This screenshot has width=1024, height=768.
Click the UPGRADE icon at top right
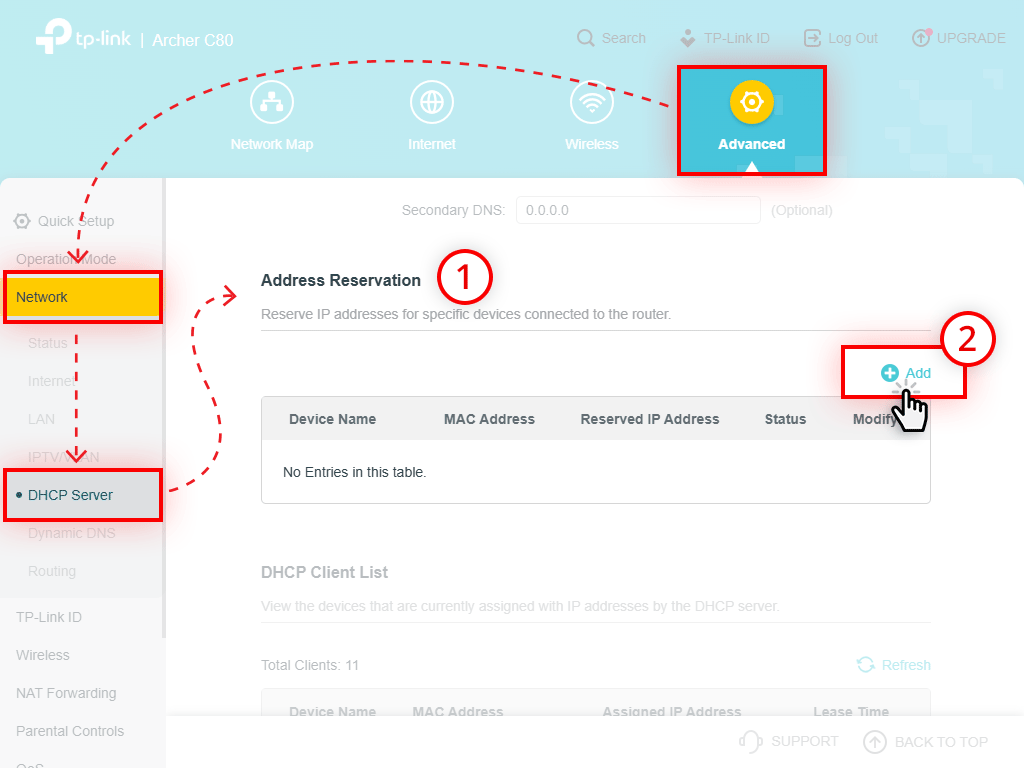pyautogui.click(x=919, y=37)
